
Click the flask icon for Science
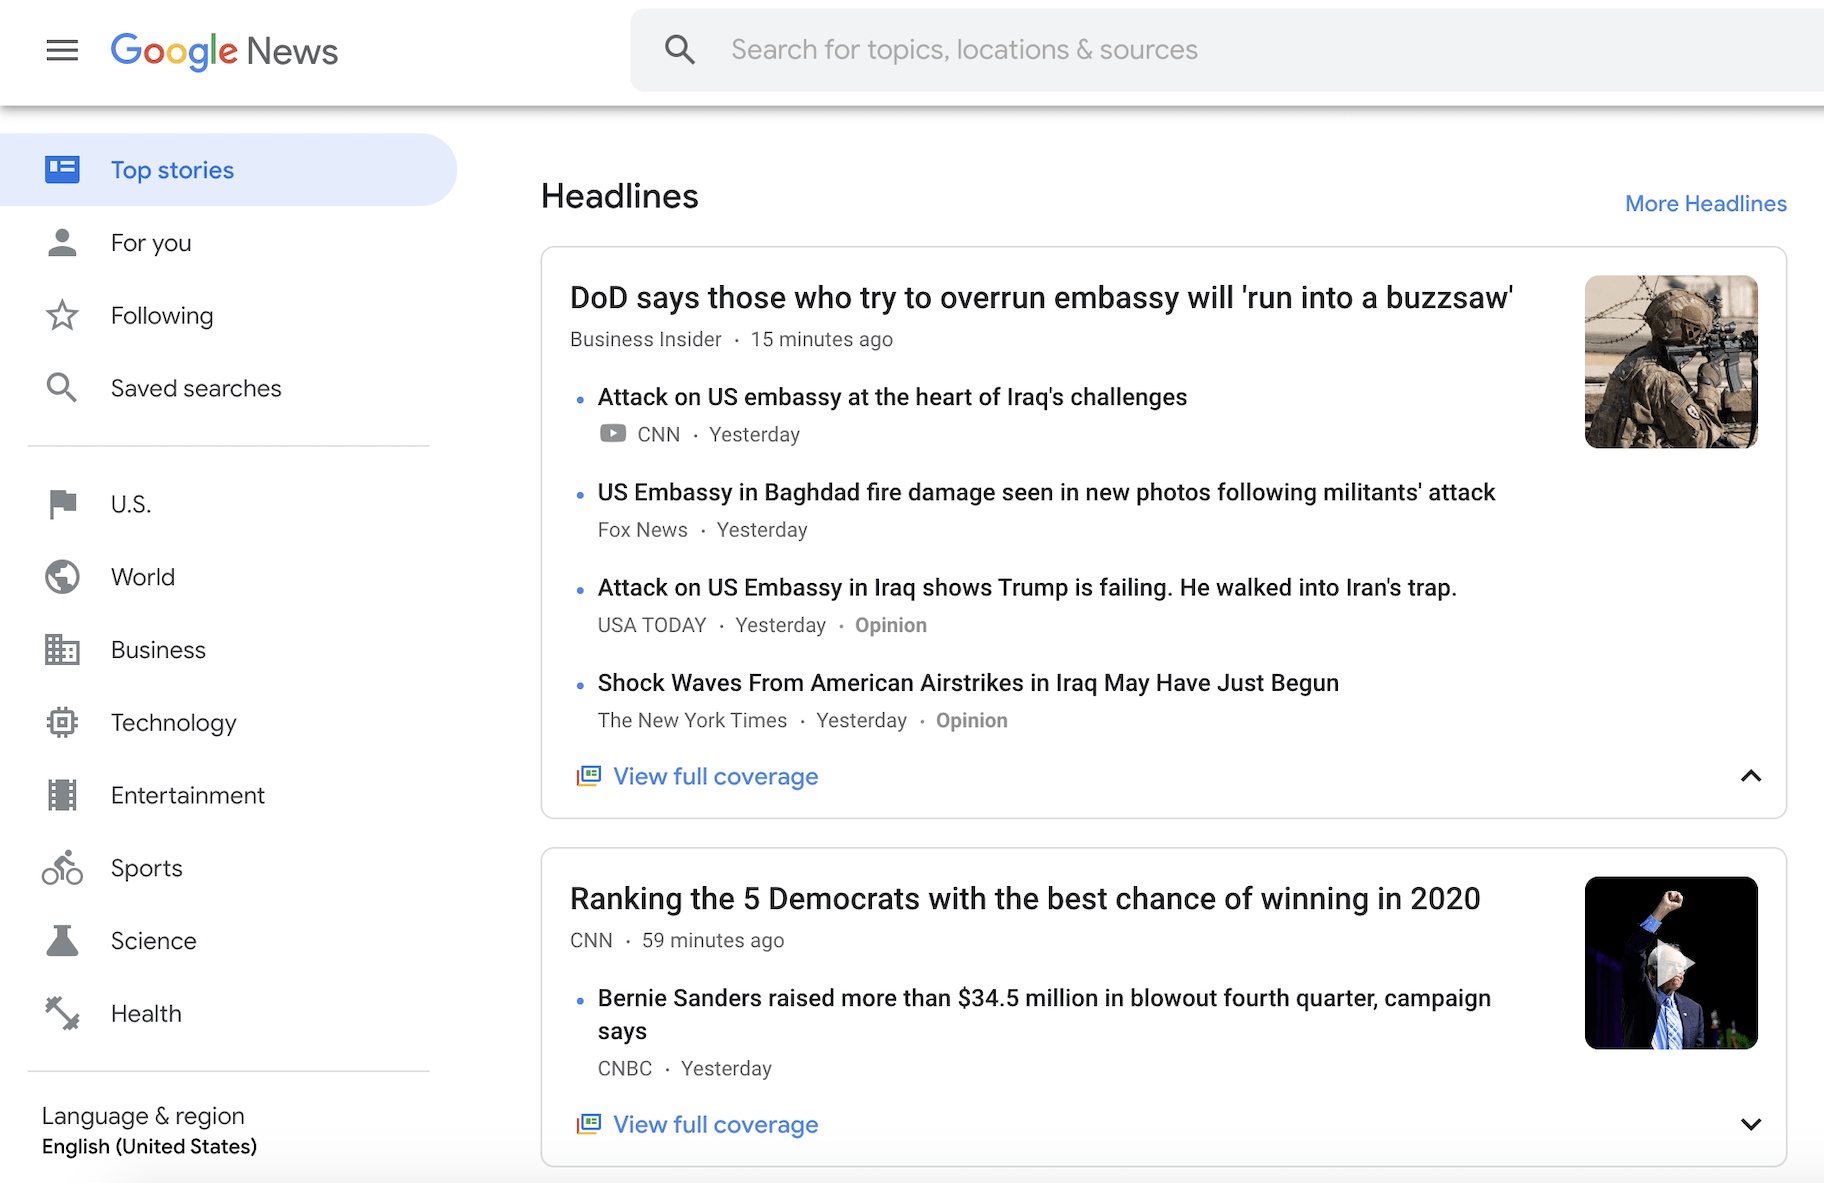tap(62, 941)
